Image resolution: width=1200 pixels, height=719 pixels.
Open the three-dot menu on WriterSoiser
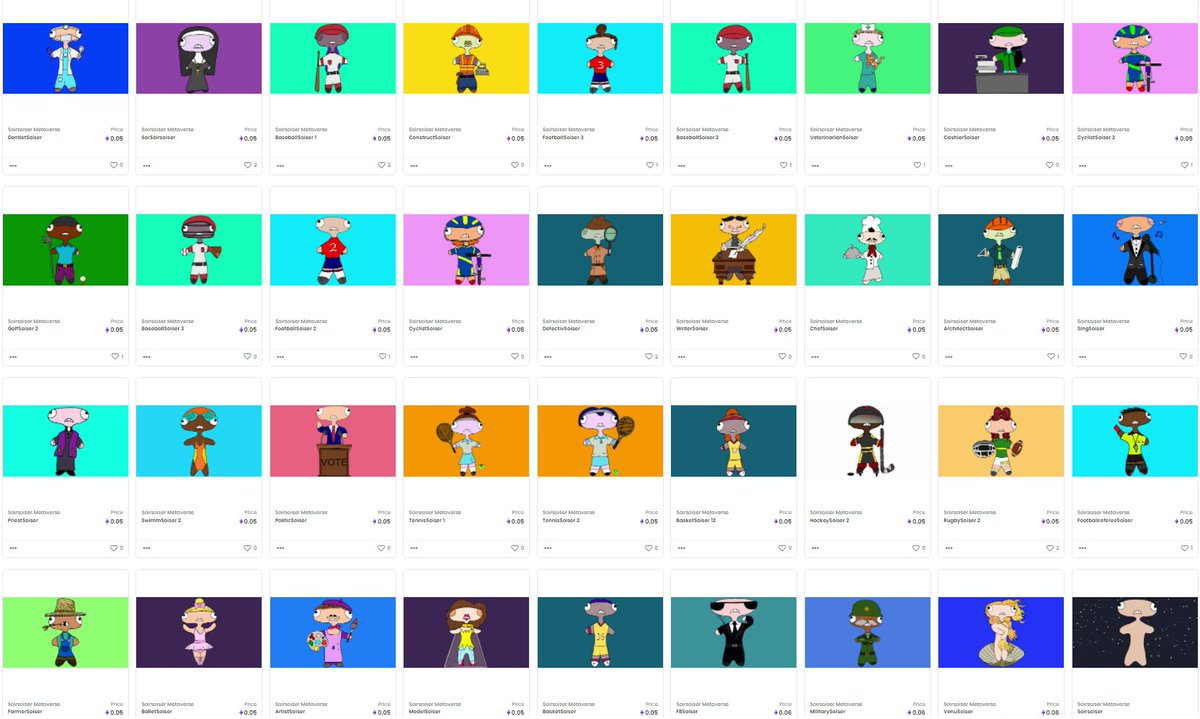[681, 356]
